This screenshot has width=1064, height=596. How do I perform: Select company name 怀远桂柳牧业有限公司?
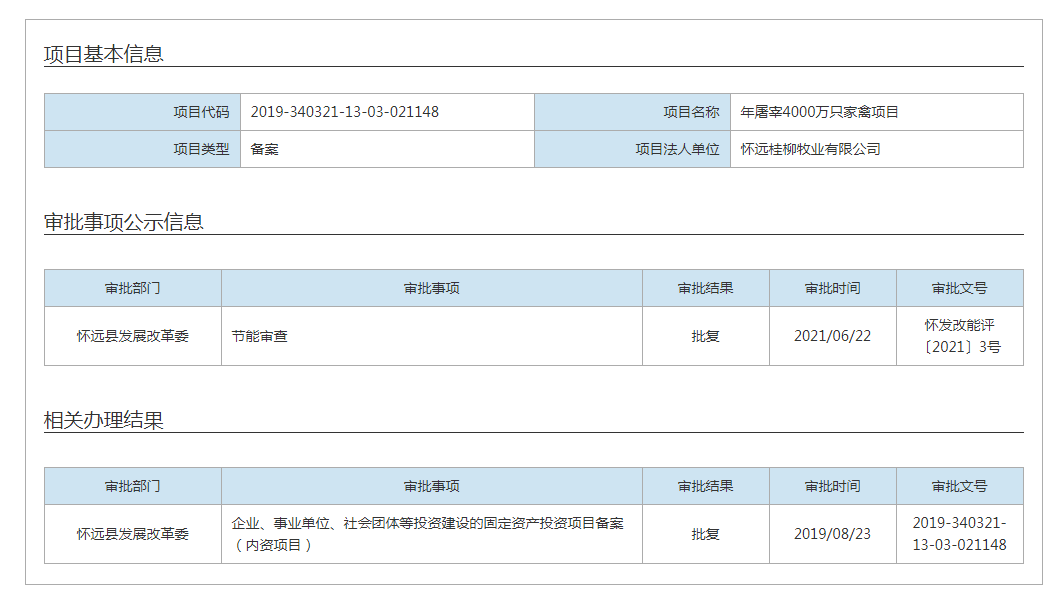(810, 149)
